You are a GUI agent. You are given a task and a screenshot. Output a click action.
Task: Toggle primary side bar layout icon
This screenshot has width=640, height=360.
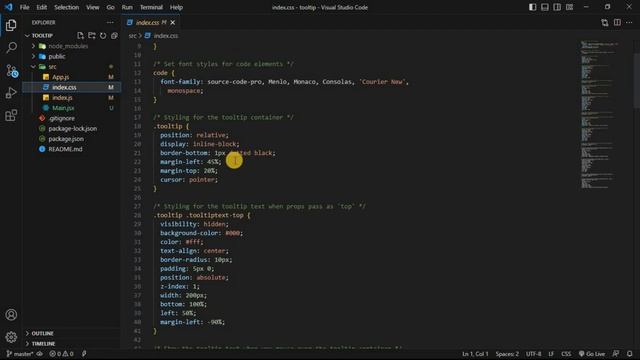click(533, 7)
